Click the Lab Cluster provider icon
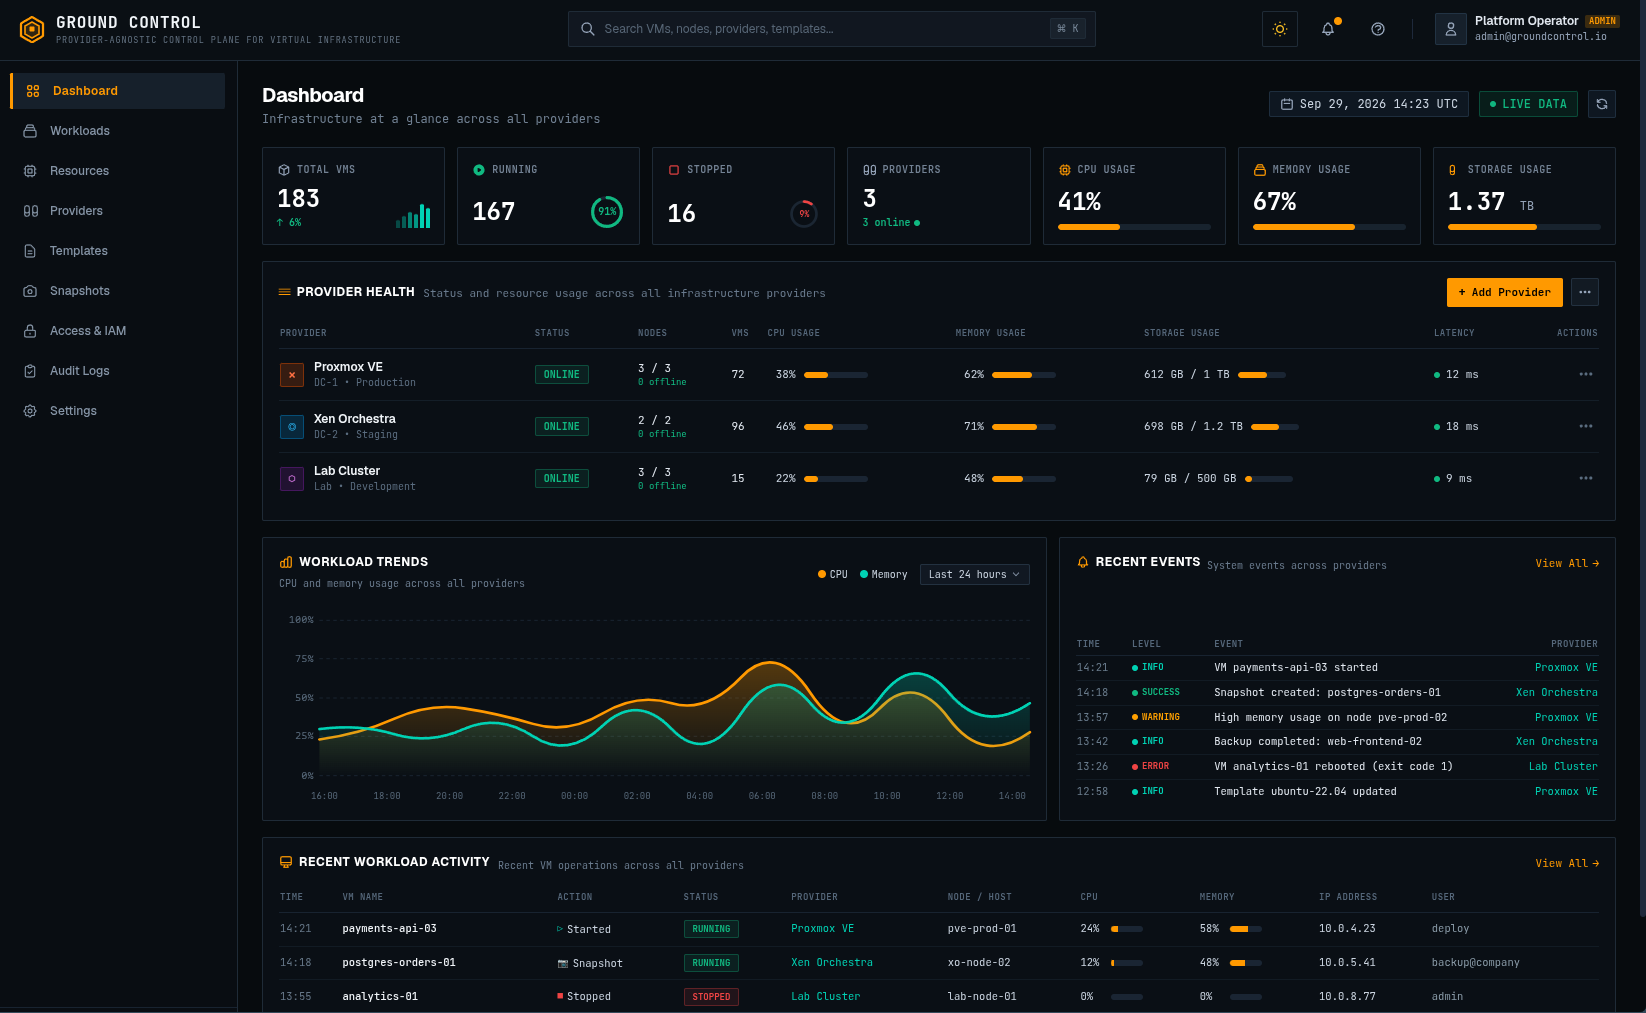 (292, 479)
